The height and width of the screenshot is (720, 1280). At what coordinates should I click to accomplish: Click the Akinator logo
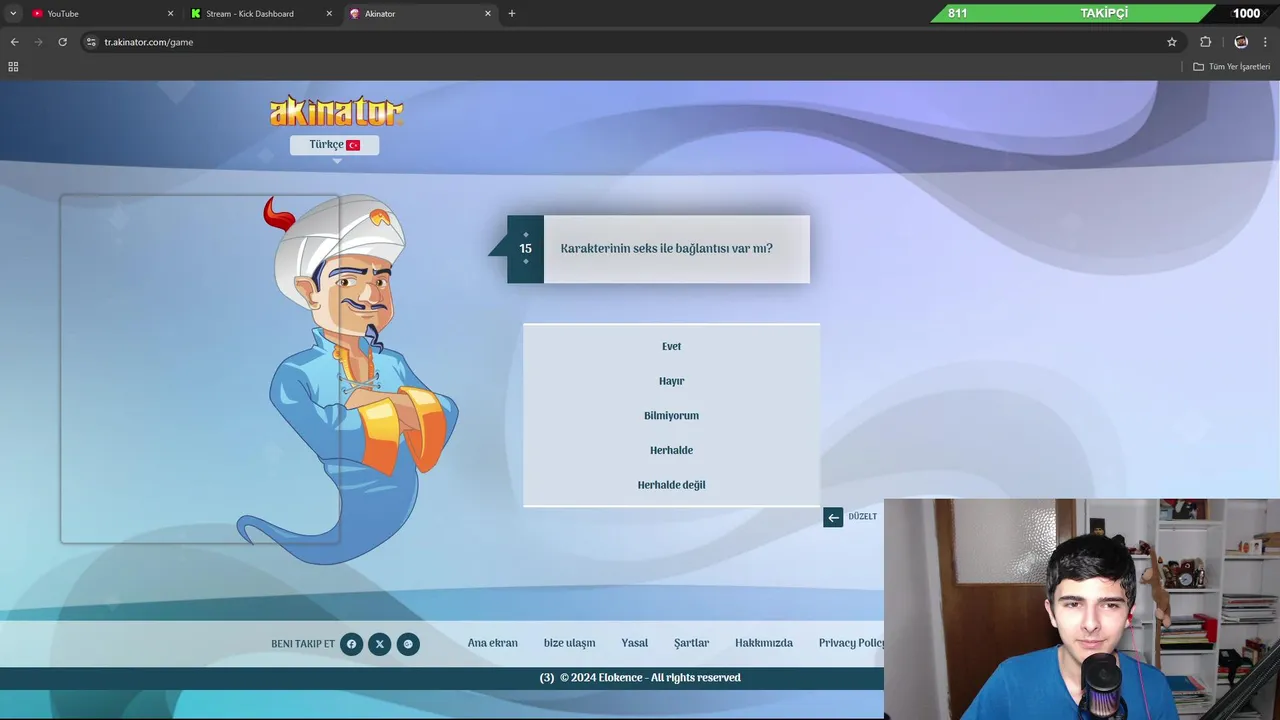point(336,111)
